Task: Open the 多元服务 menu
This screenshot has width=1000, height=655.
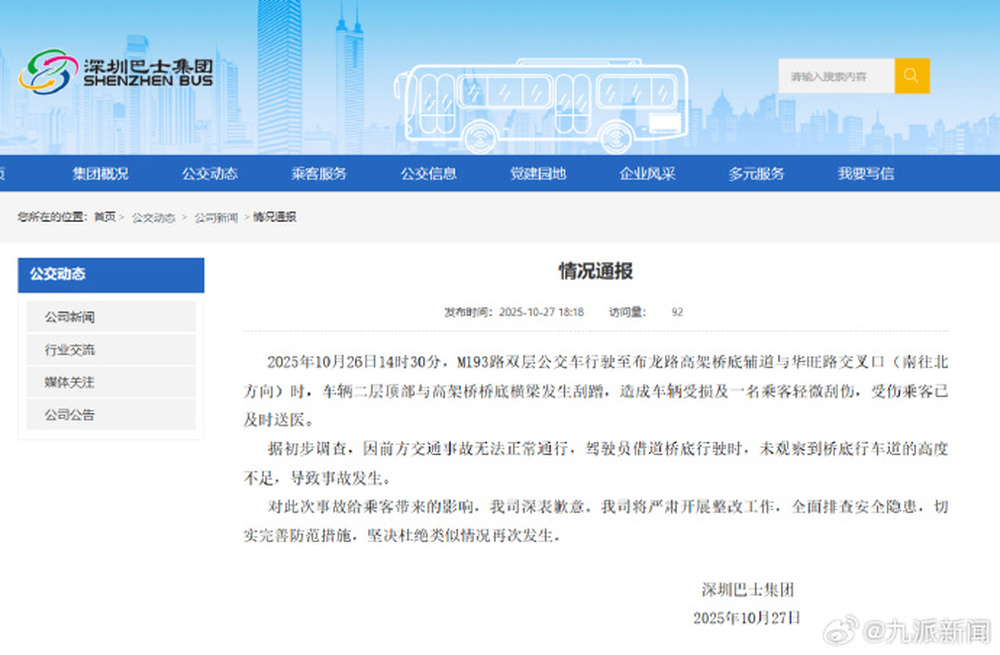Action: click(756, 173)
